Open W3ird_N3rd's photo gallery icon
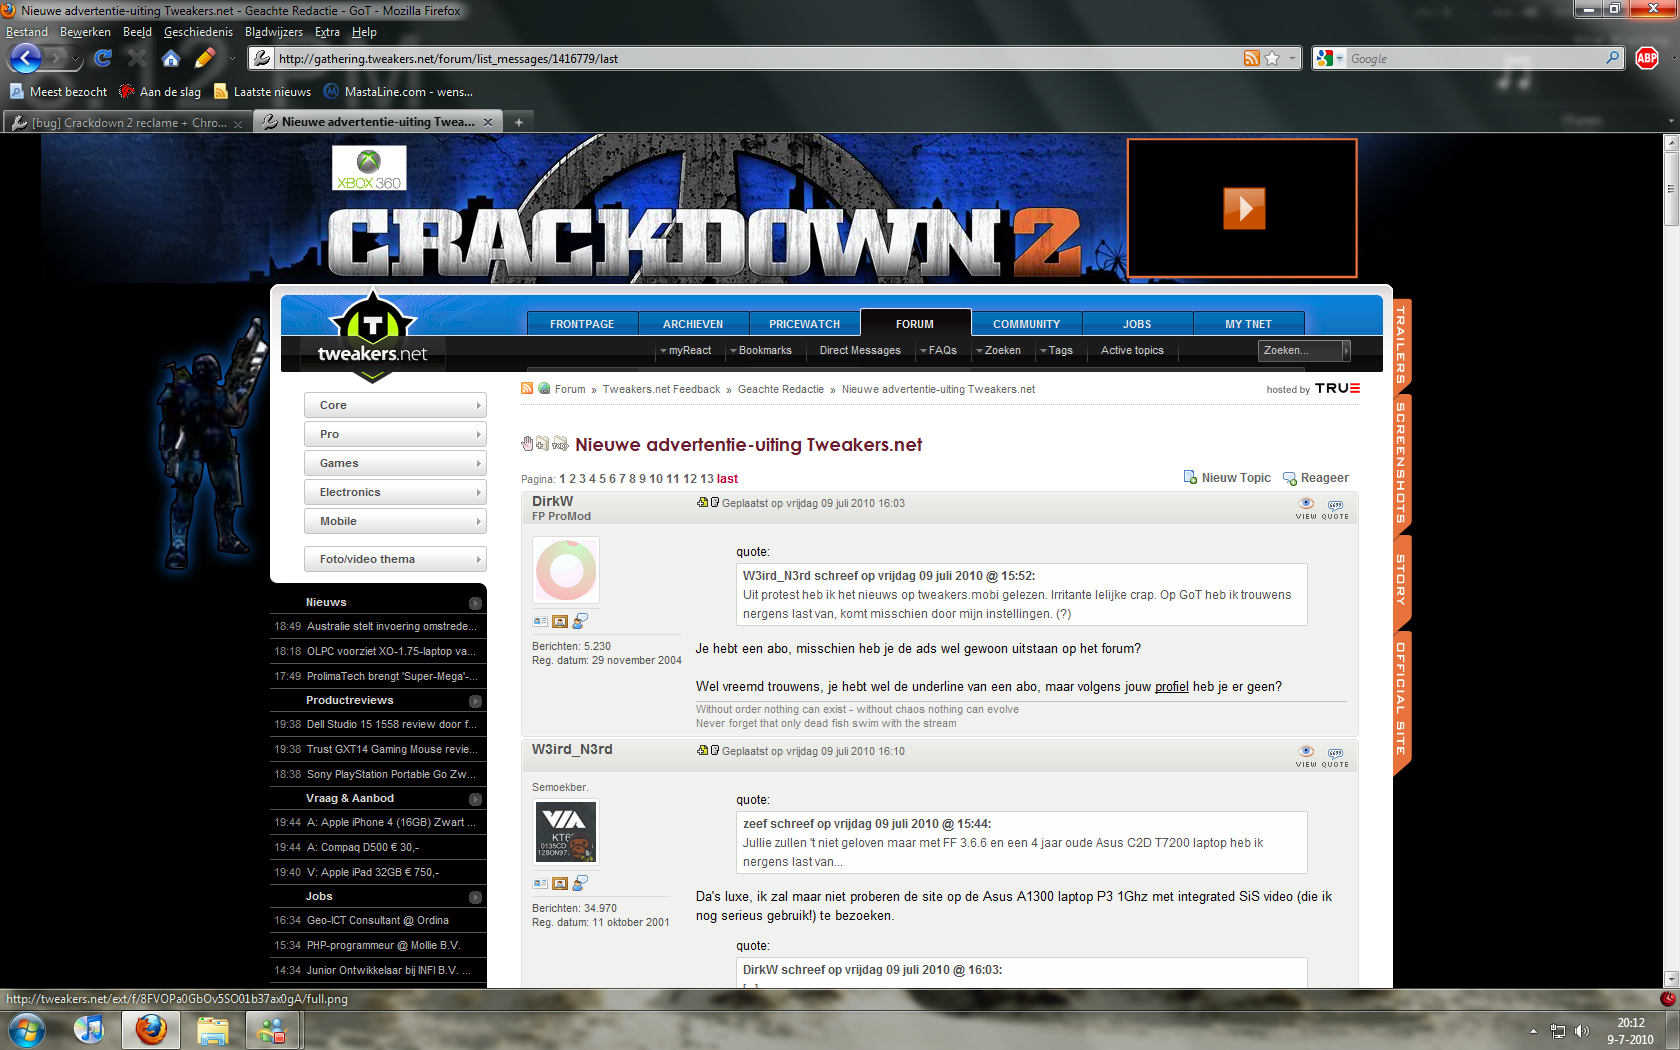This screenshot has width=1680, height=1050. (560, 884)
